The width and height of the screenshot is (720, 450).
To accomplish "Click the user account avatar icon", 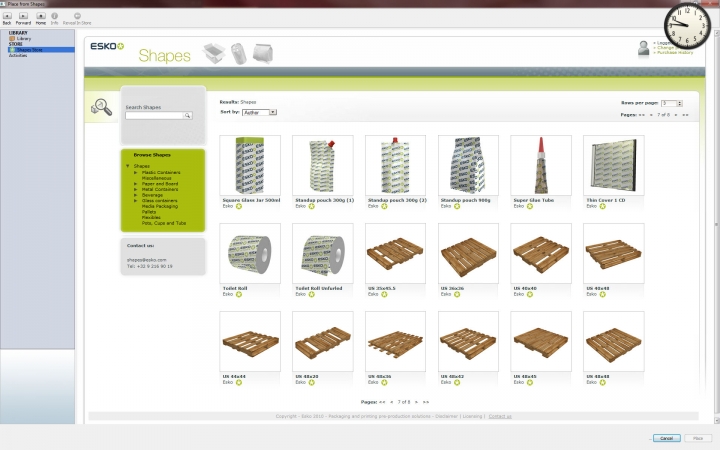I will (644, 48).
